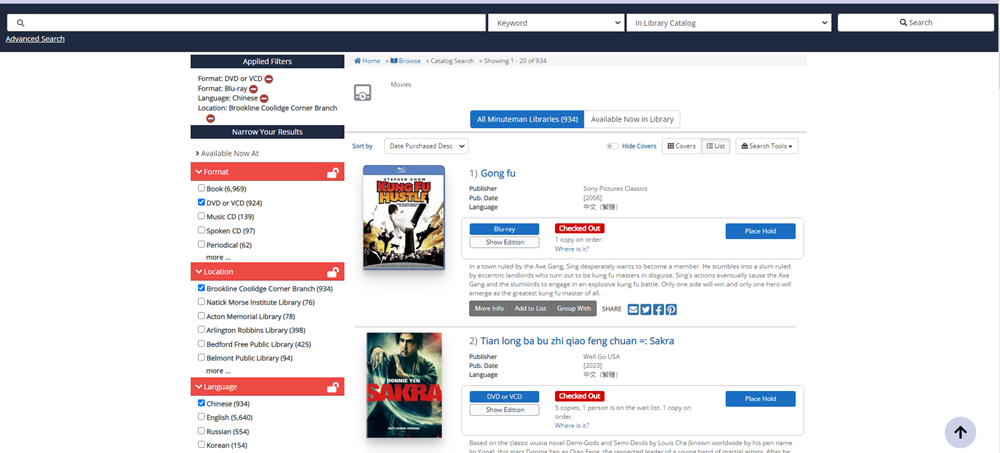Image resolution: width=1000 pixels, height=453 pixels.
Task: Remove the DVD or VCD format filter
Action: coord(269,79)
